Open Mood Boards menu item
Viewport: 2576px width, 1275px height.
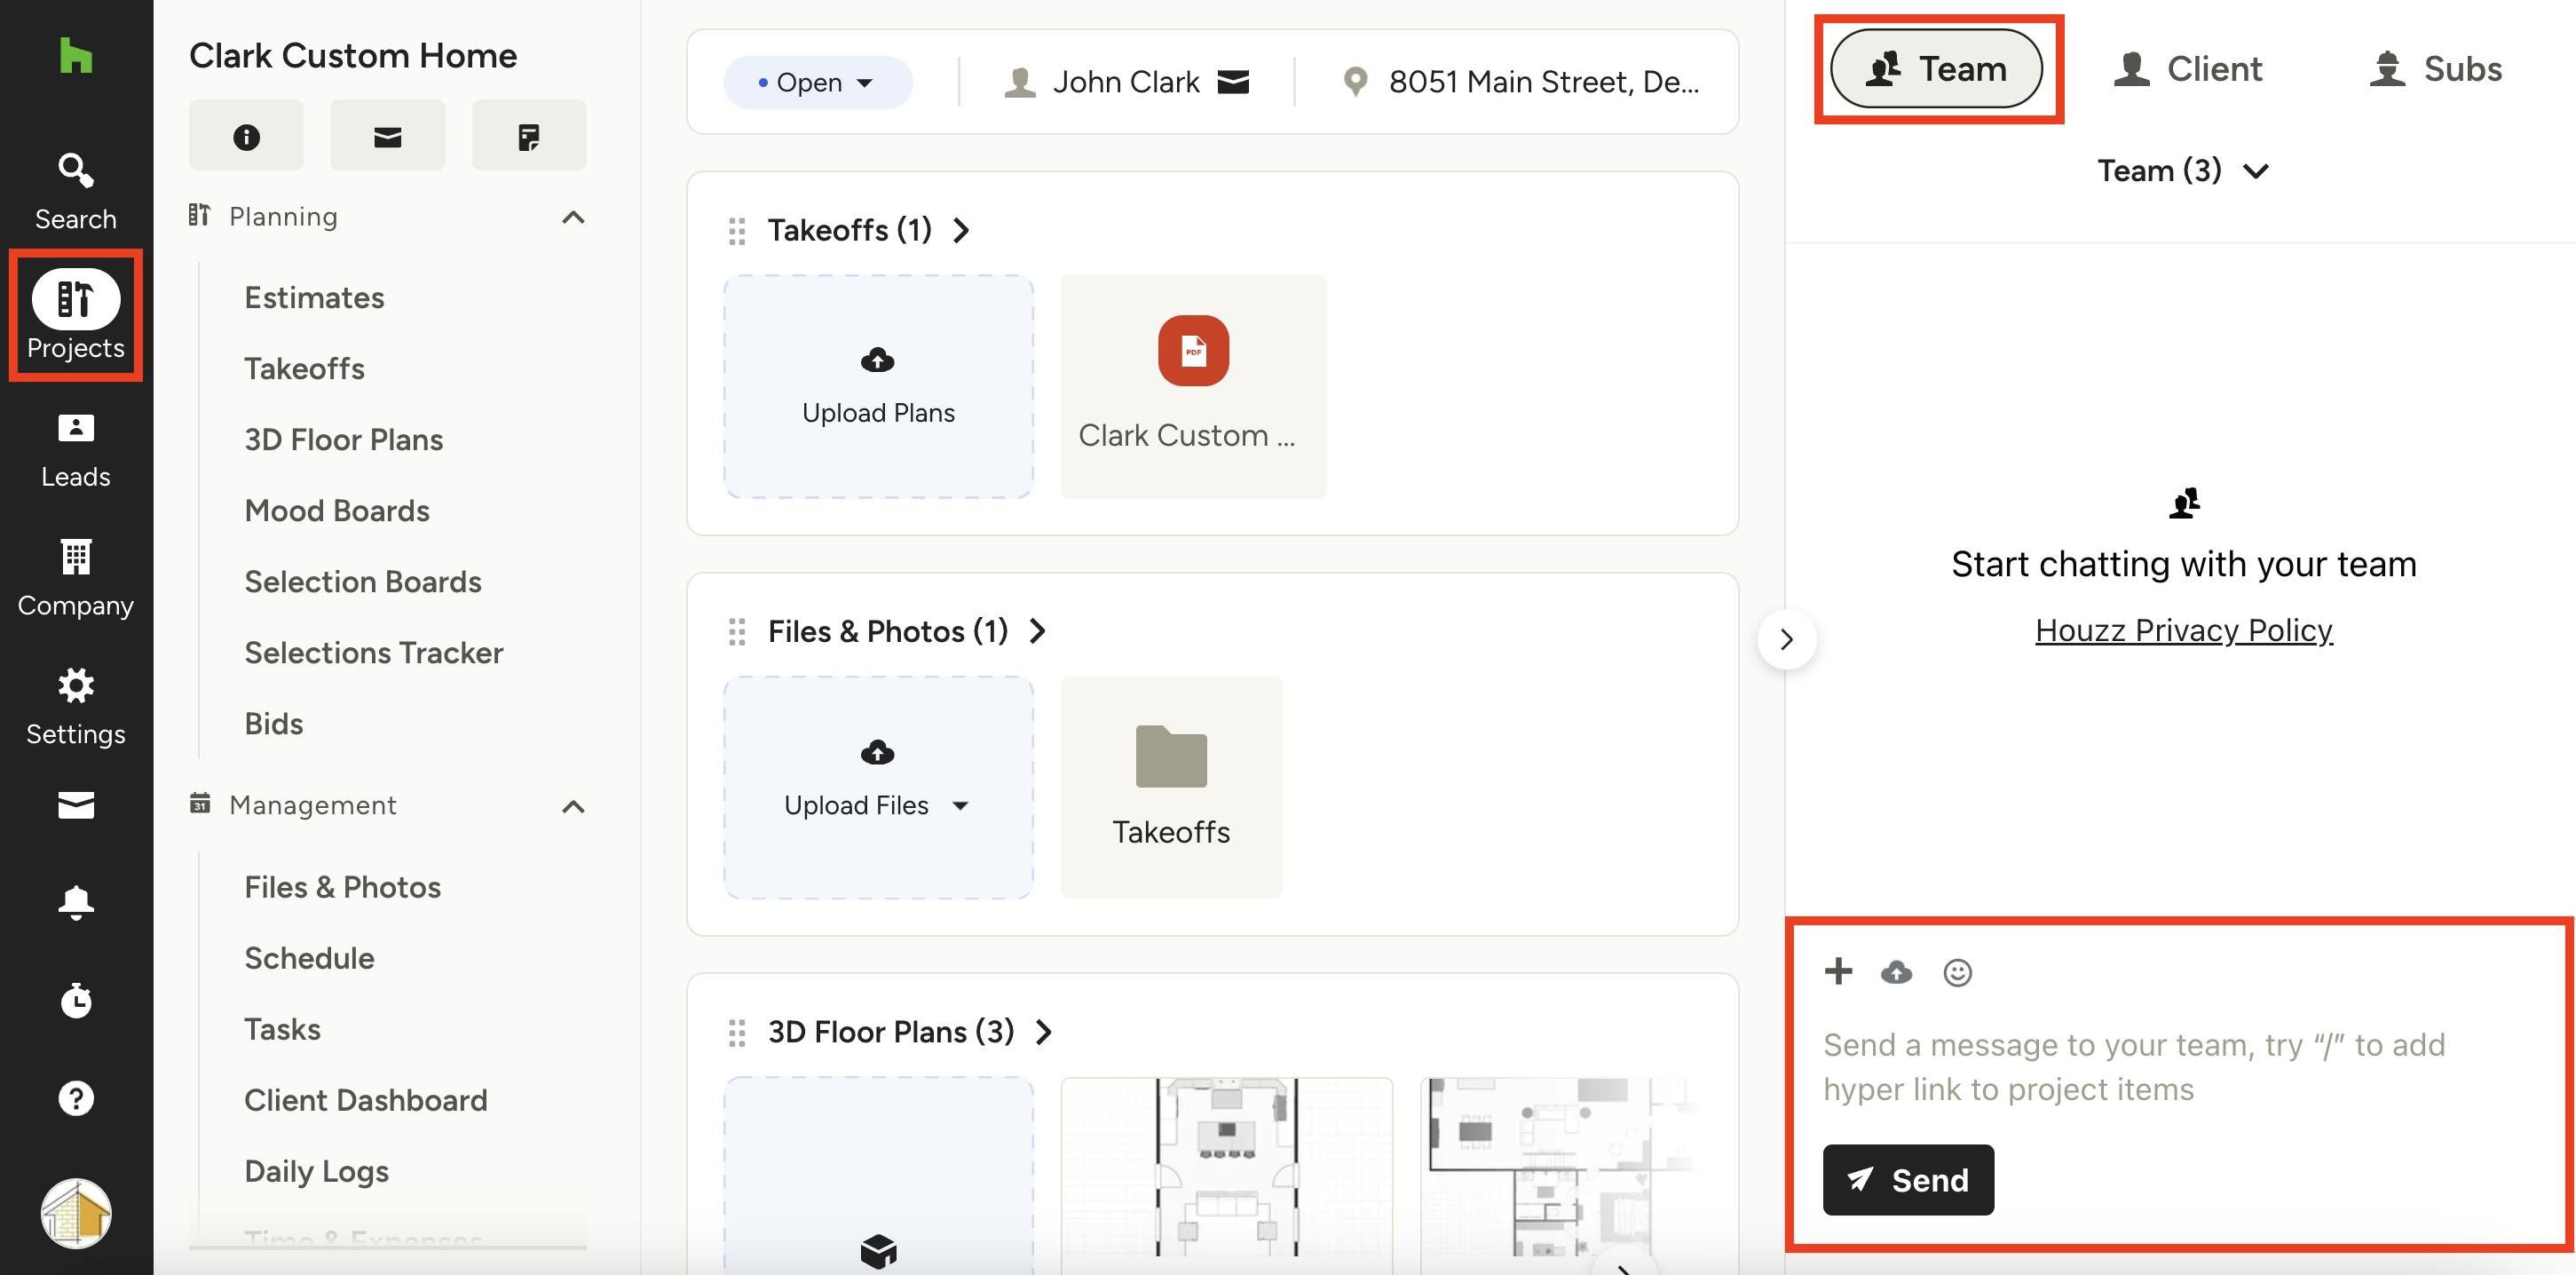(x=337, y=510)
